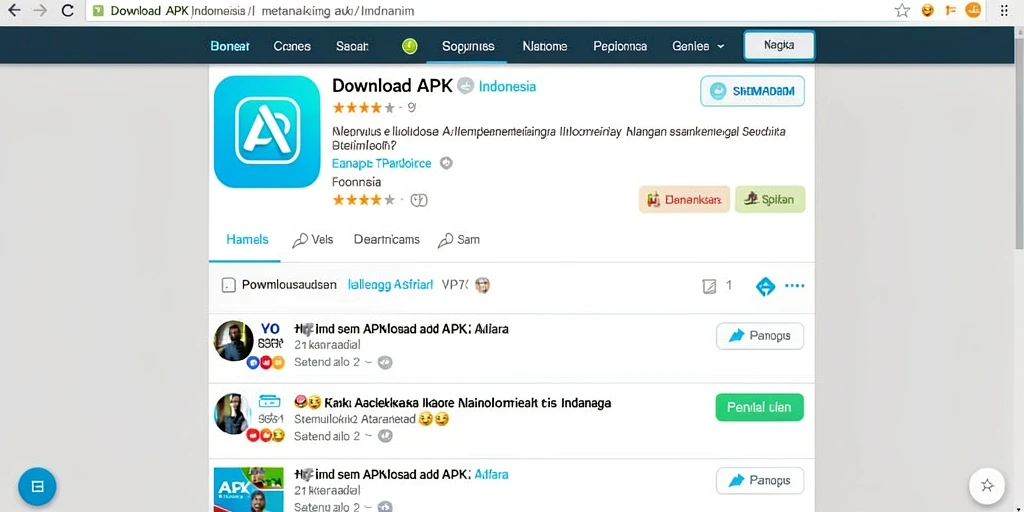Reload the page with refresh icon
This screenshot has height=512, width=1024.
[67, 10]
